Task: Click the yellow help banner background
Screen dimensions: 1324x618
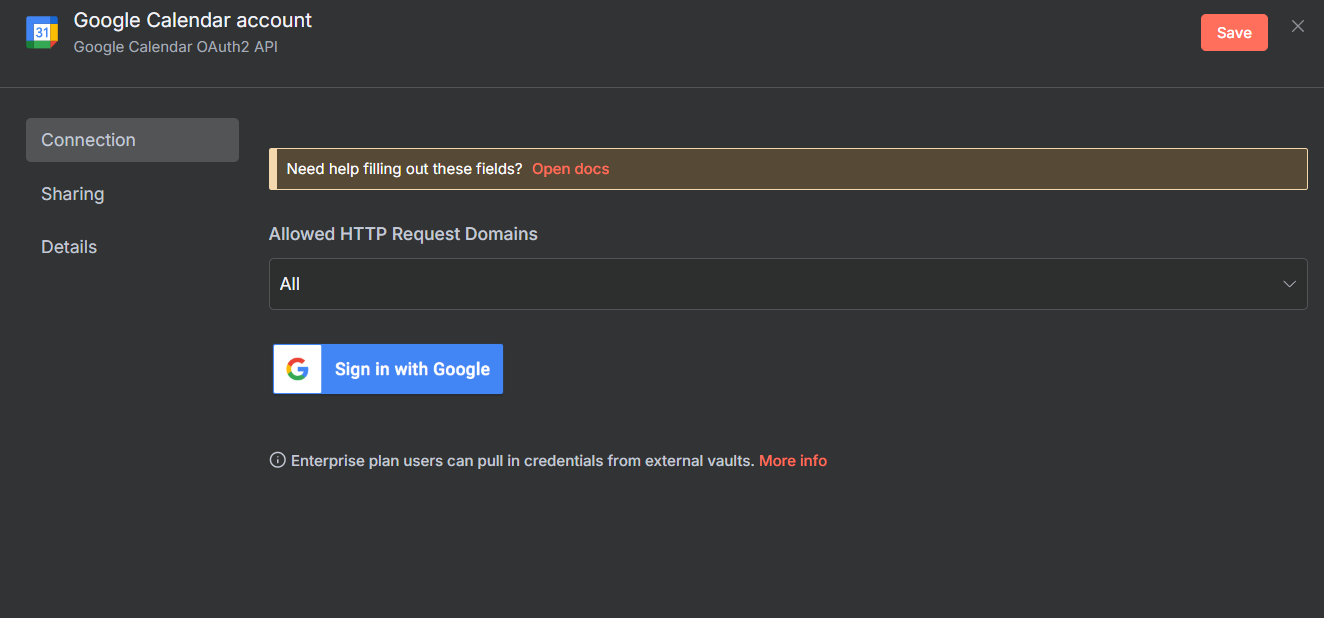Action: pos(950,169)
